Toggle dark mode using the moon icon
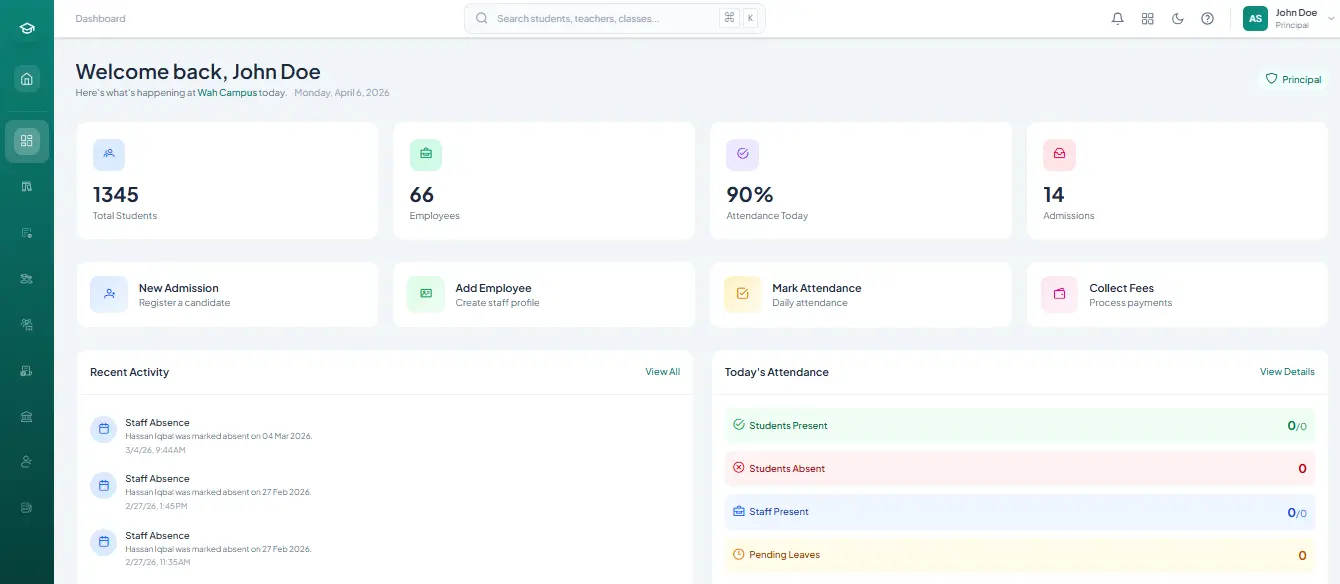 (1177, 18)
